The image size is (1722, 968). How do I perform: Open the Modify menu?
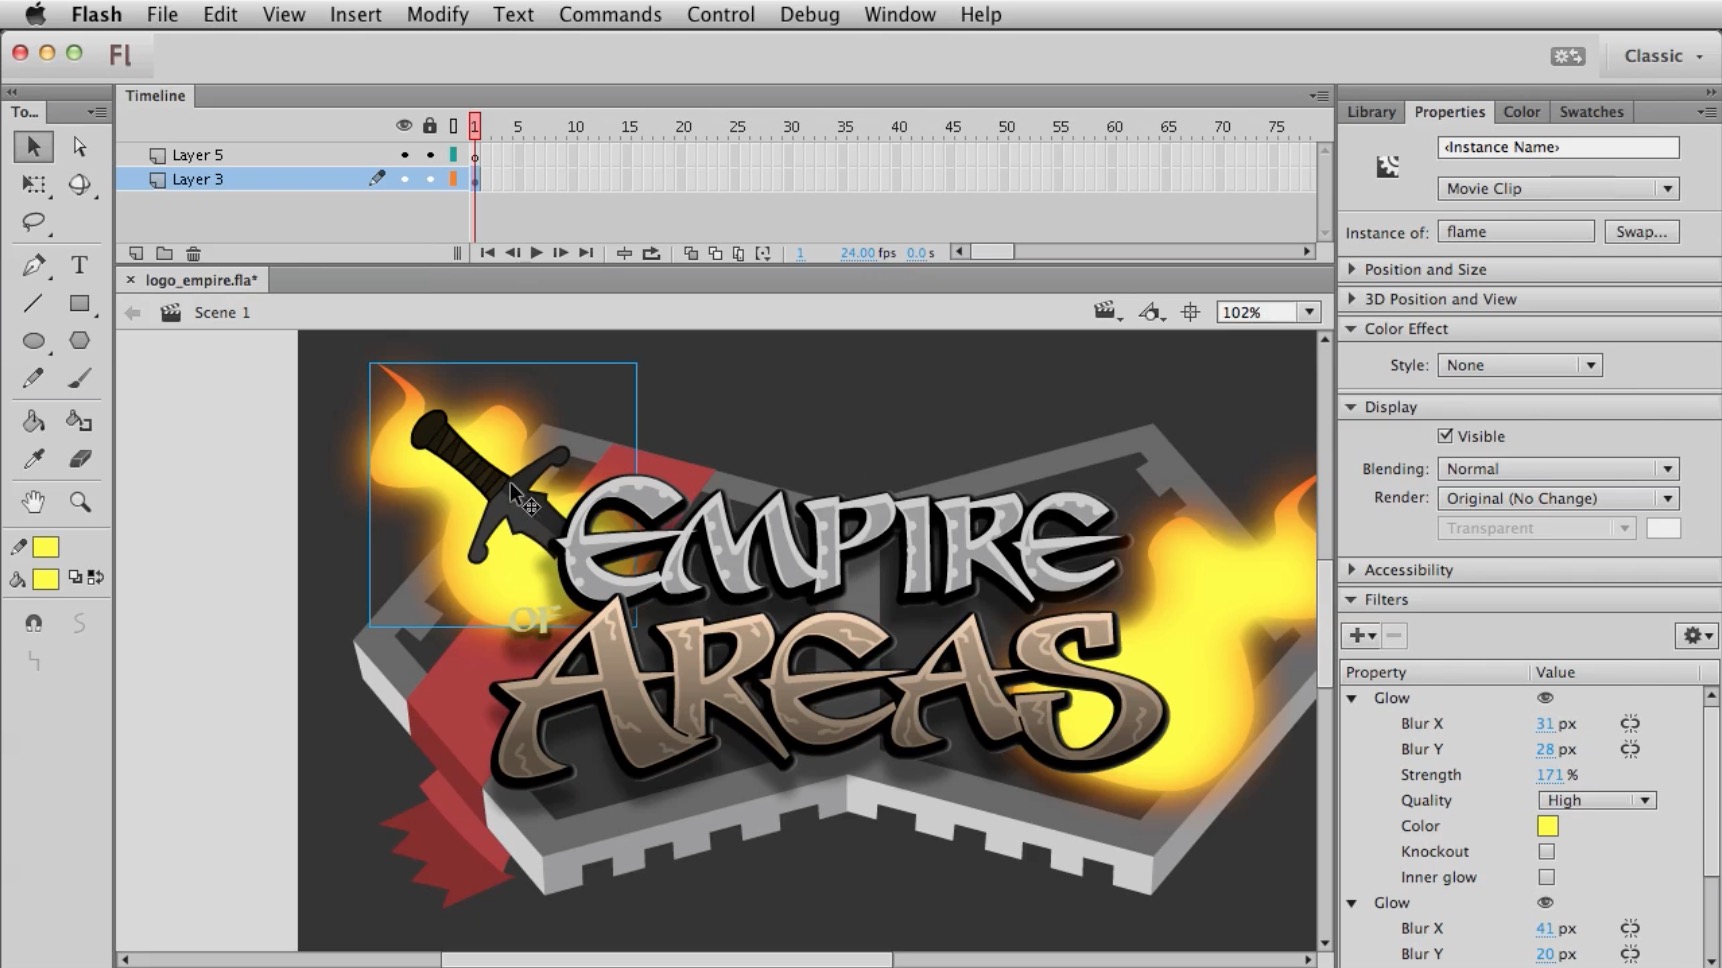pos(437,15)
